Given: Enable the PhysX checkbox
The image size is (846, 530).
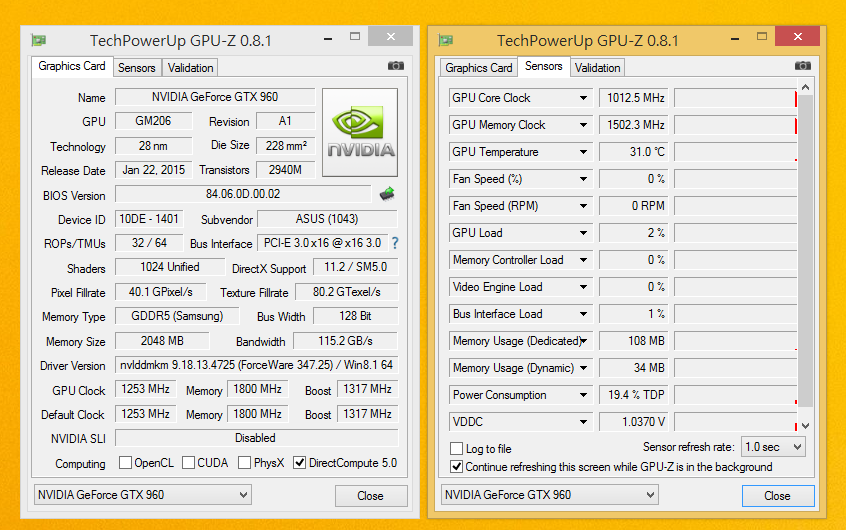Looking at the screenshot, I should coord(244,463).
